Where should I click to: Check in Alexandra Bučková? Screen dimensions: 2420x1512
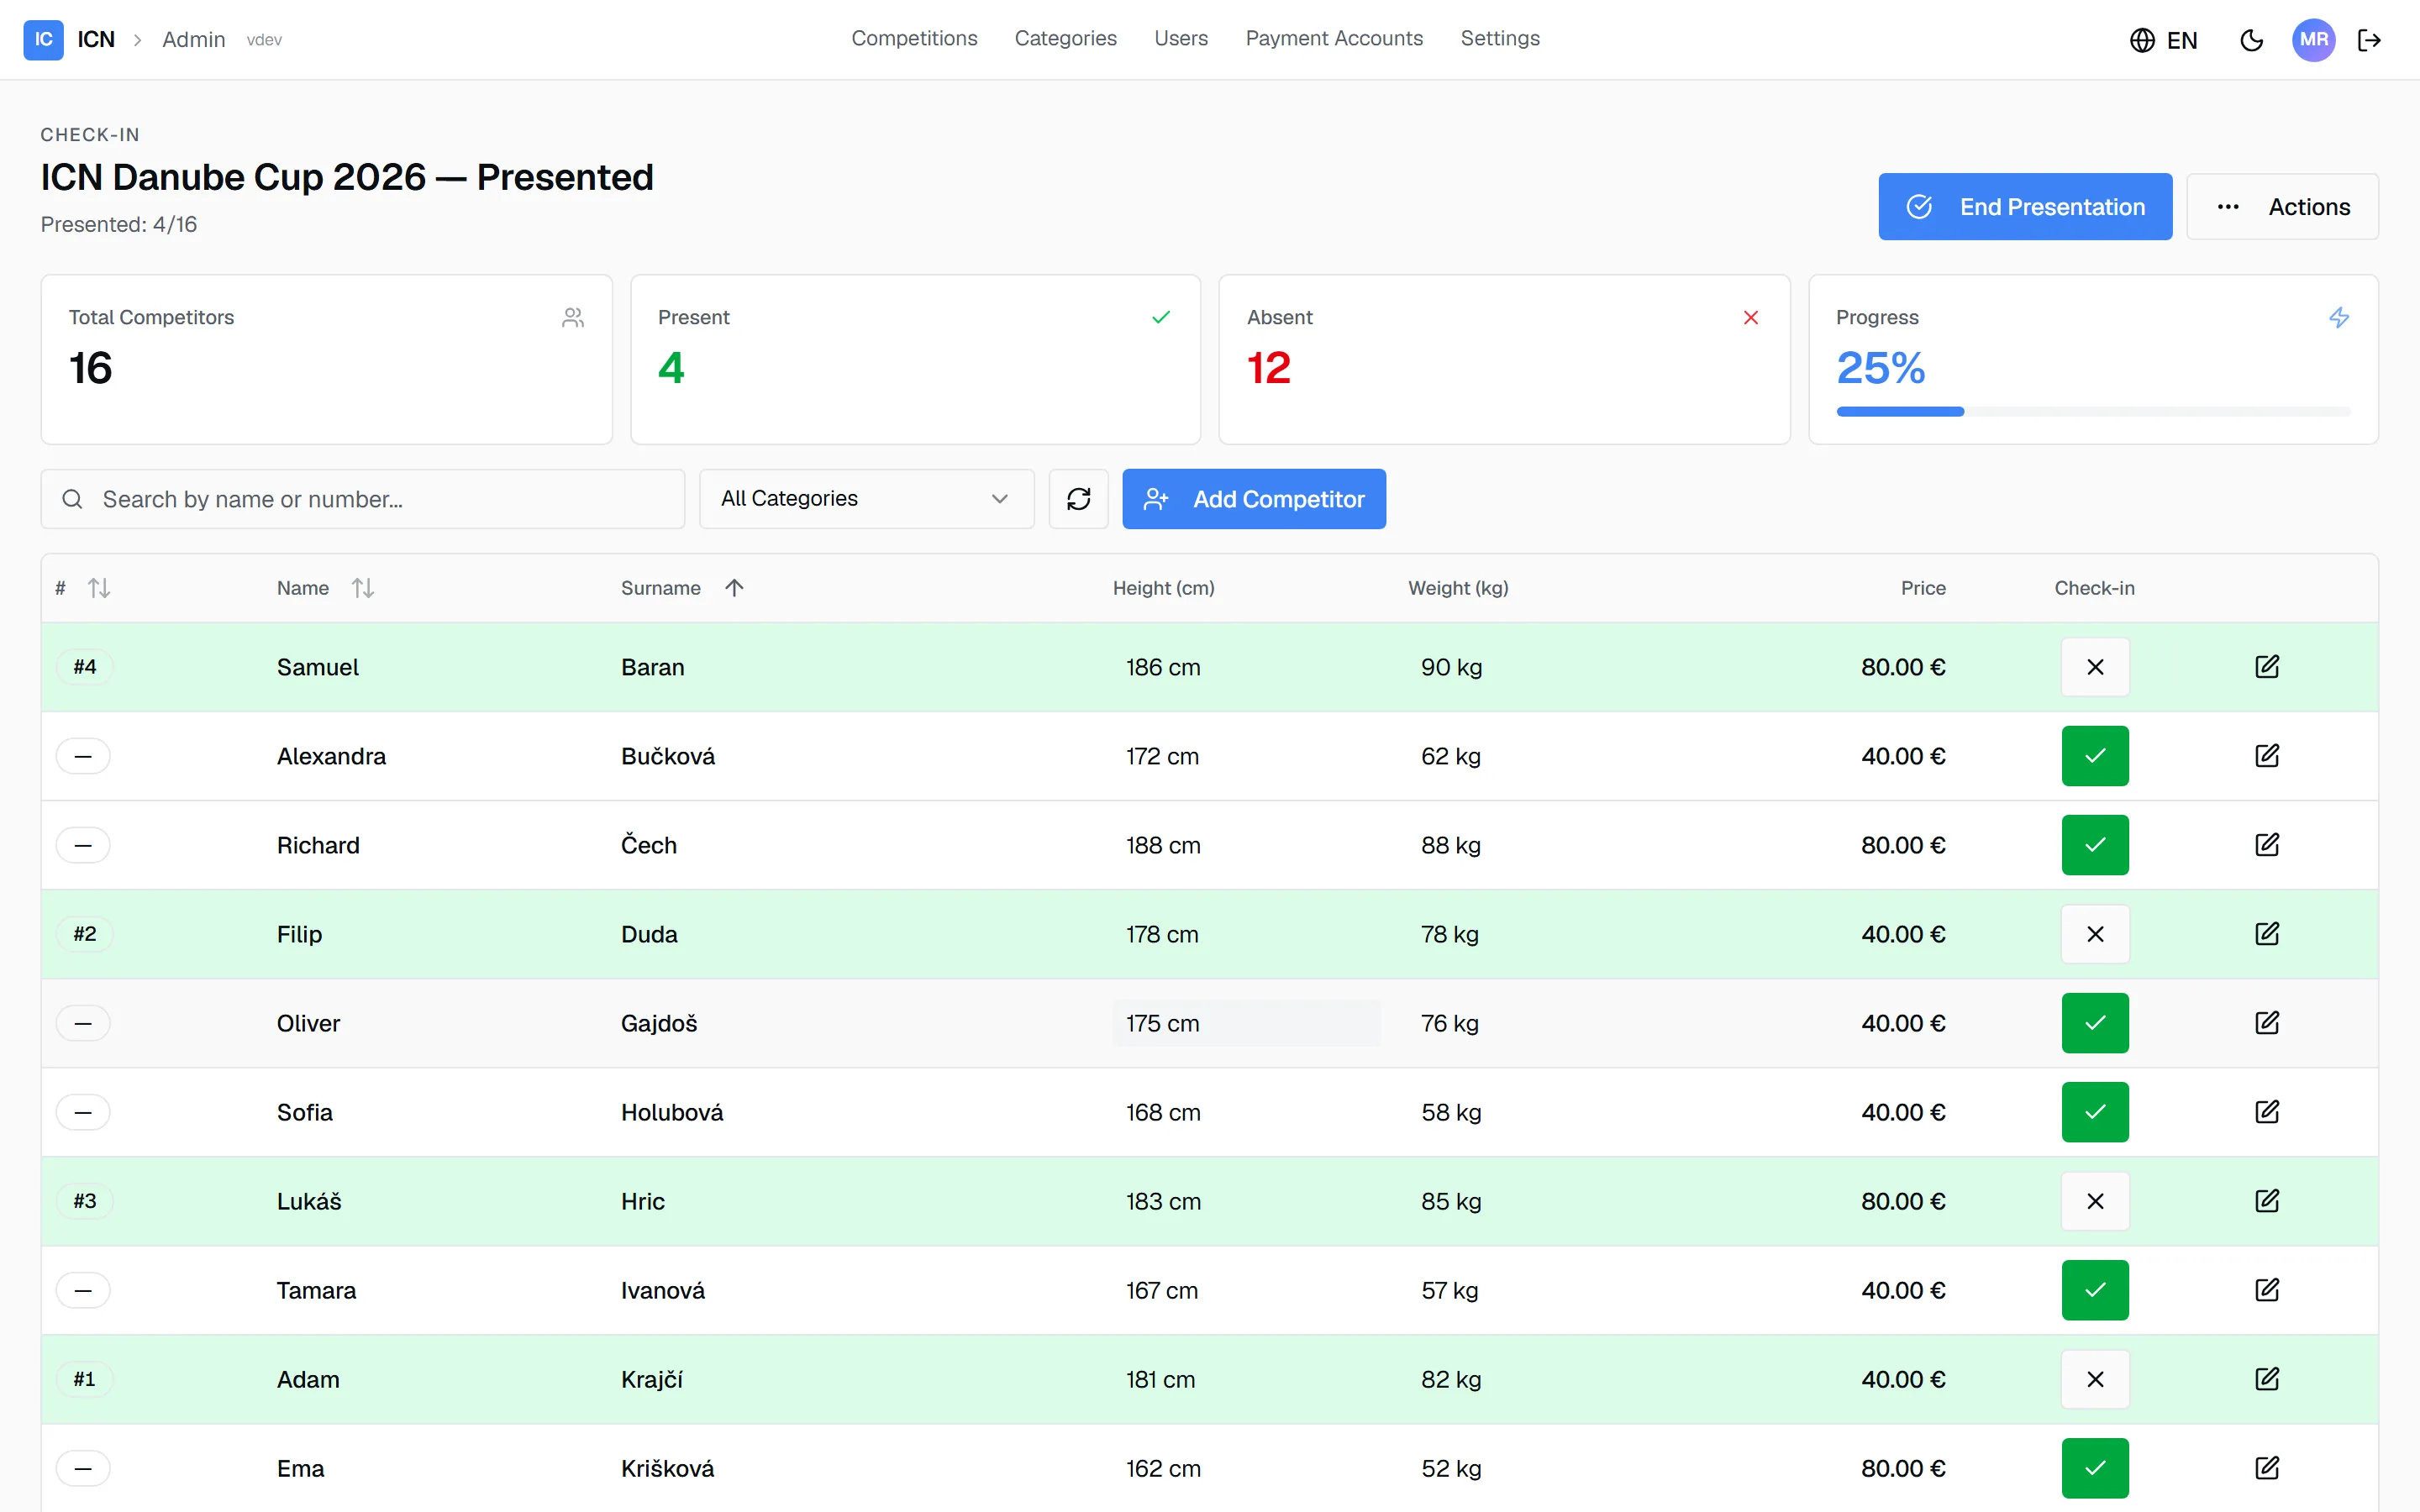[2095, 756]
